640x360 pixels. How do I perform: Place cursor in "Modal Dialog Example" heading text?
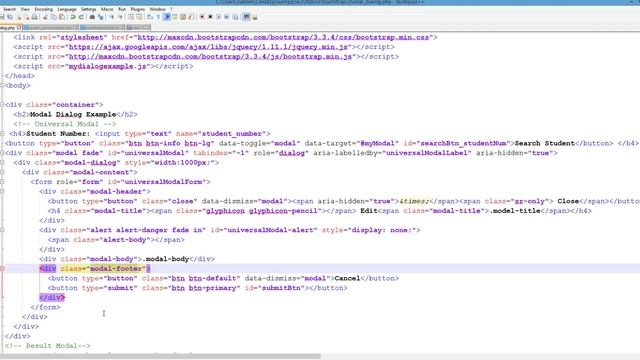coord(73,114)
